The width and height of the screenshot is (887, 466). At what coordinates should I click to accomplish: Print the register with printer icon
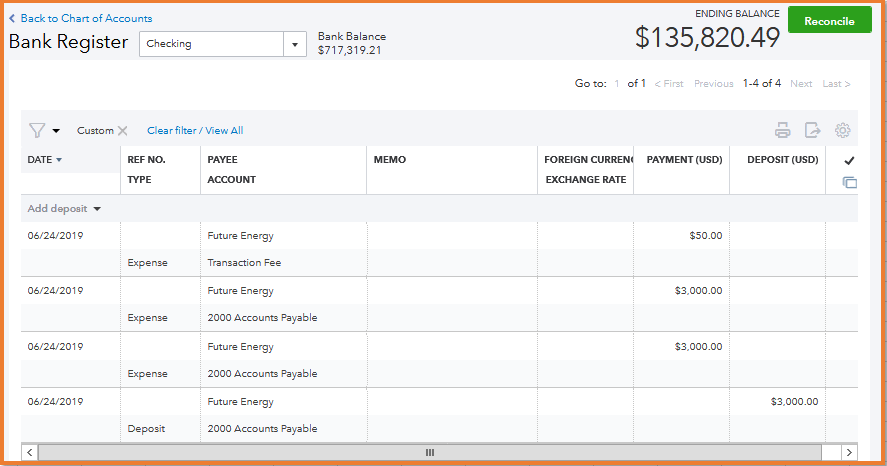[783, 131]
